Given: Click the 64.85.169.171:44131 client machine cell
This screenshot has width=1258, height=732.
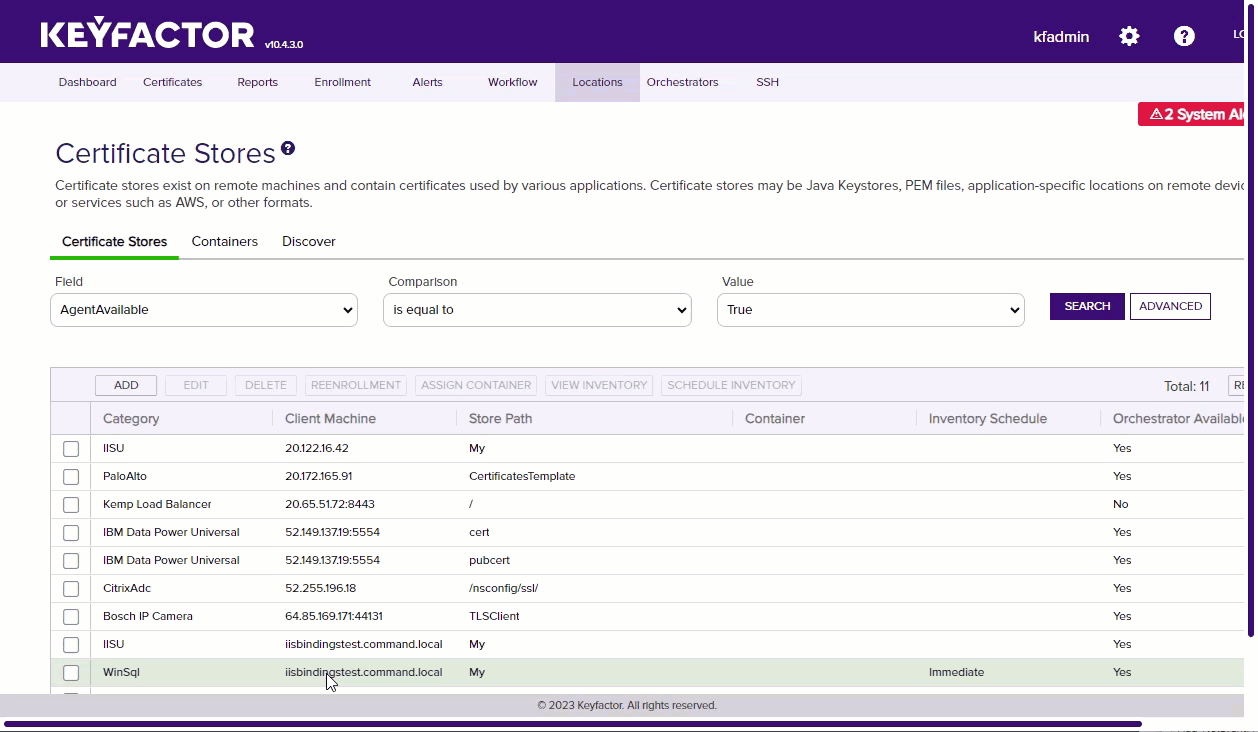Looking at the screenshot, I should (333, 616).
